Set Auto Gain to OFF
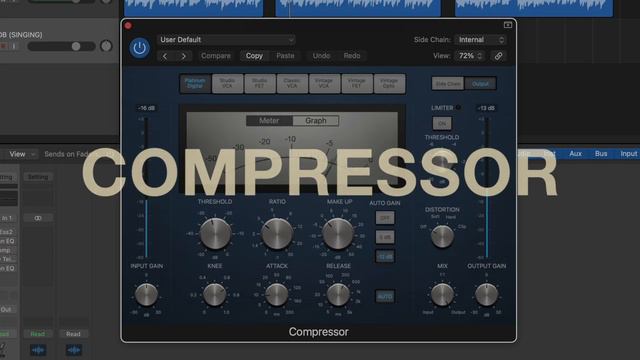 click(385, 218)
